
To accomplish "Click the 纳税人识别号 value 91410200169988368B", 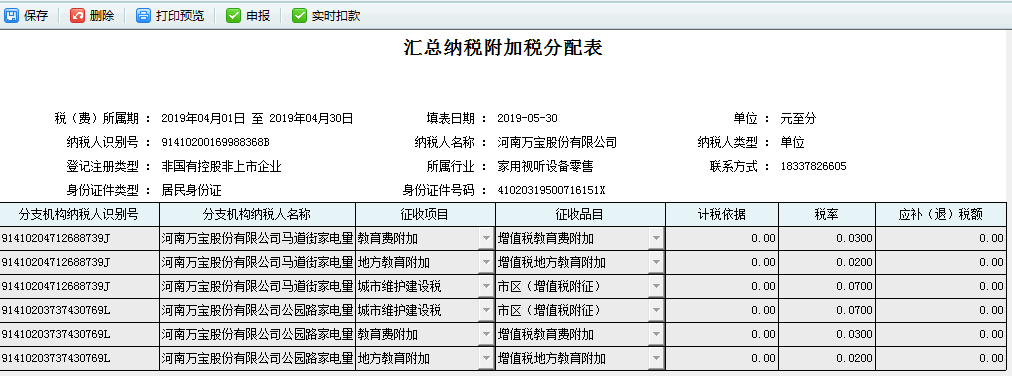I will tap(215, 143).
